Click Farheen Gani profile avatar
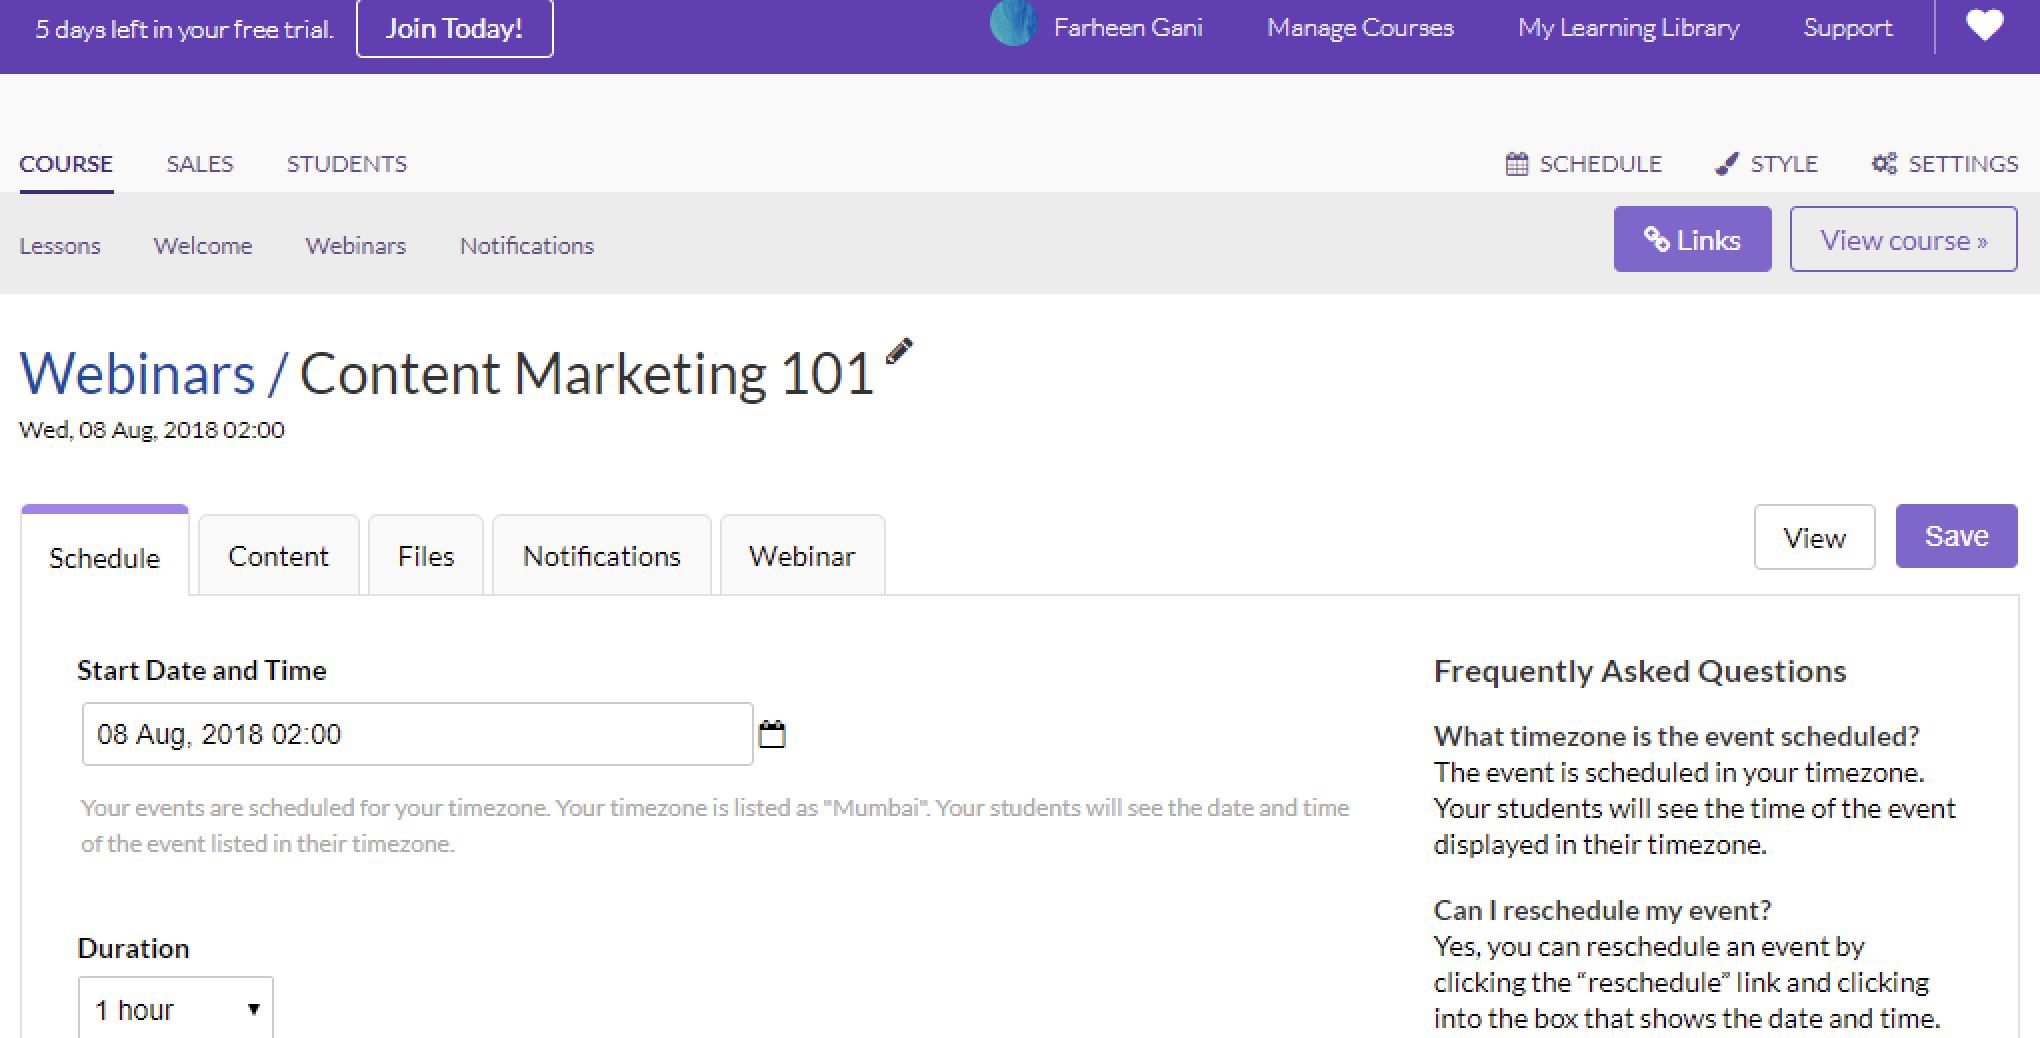Screen dimensions: 2040x1038 [1012, 24]
